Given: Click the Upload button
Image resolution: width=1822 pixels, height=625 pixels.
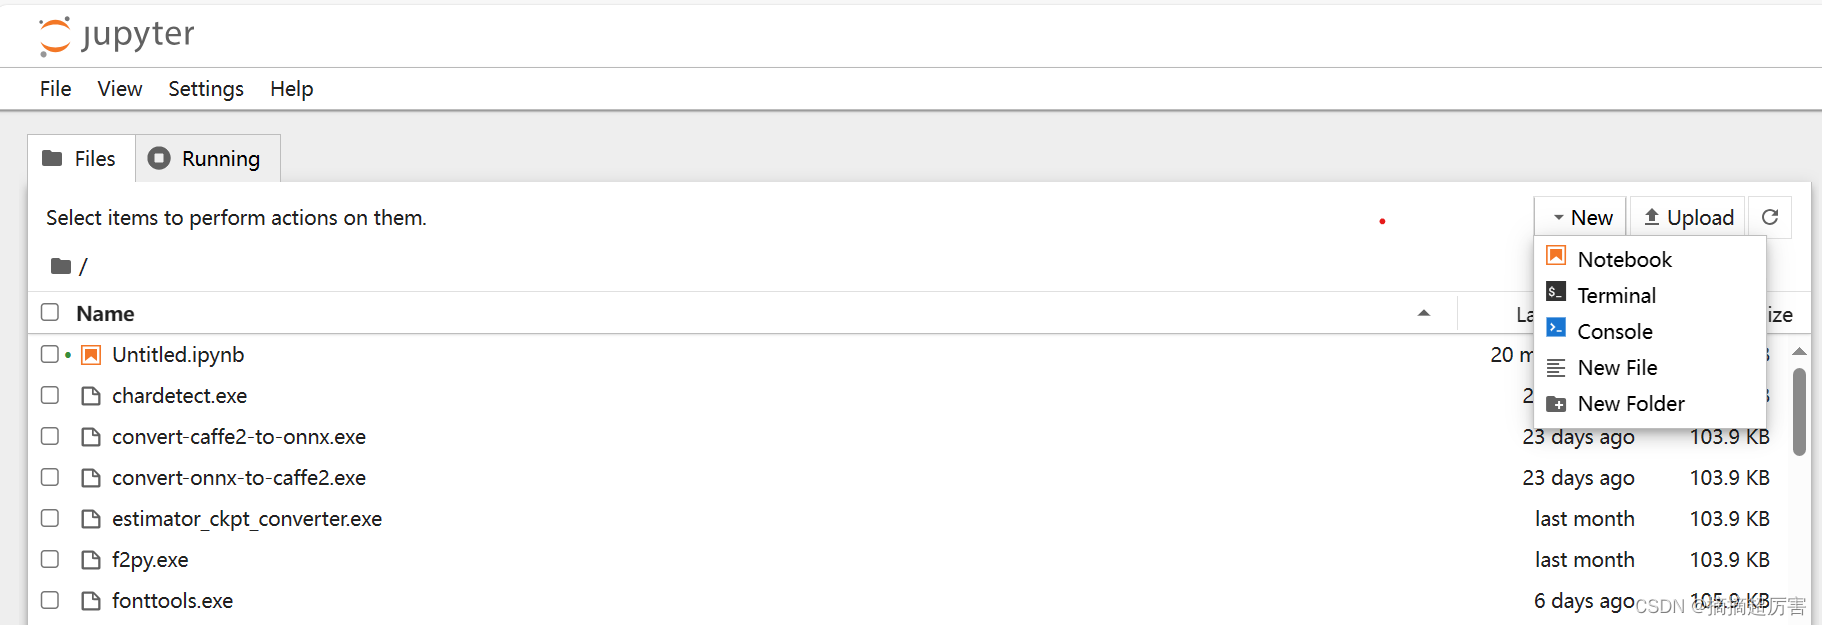Looking at the screenshot, I should [1687, 216].
